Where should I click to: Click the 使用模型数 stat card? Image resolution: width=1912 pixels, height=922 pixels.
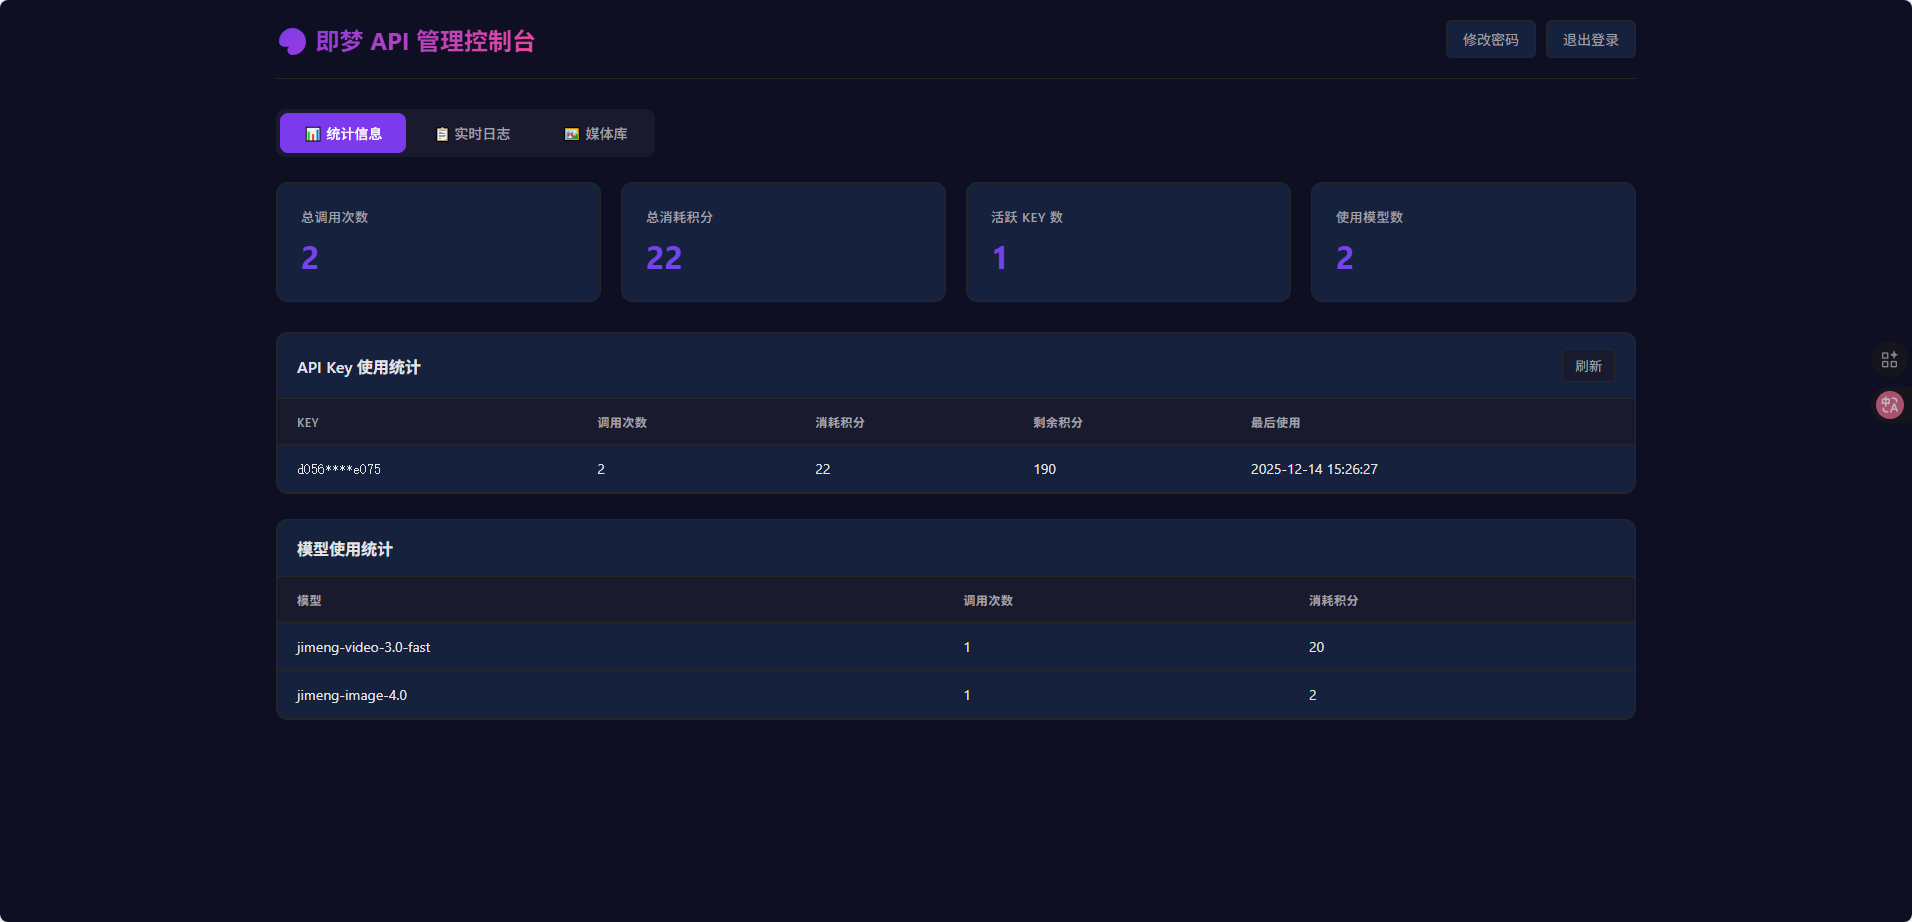coord(1473,242)
